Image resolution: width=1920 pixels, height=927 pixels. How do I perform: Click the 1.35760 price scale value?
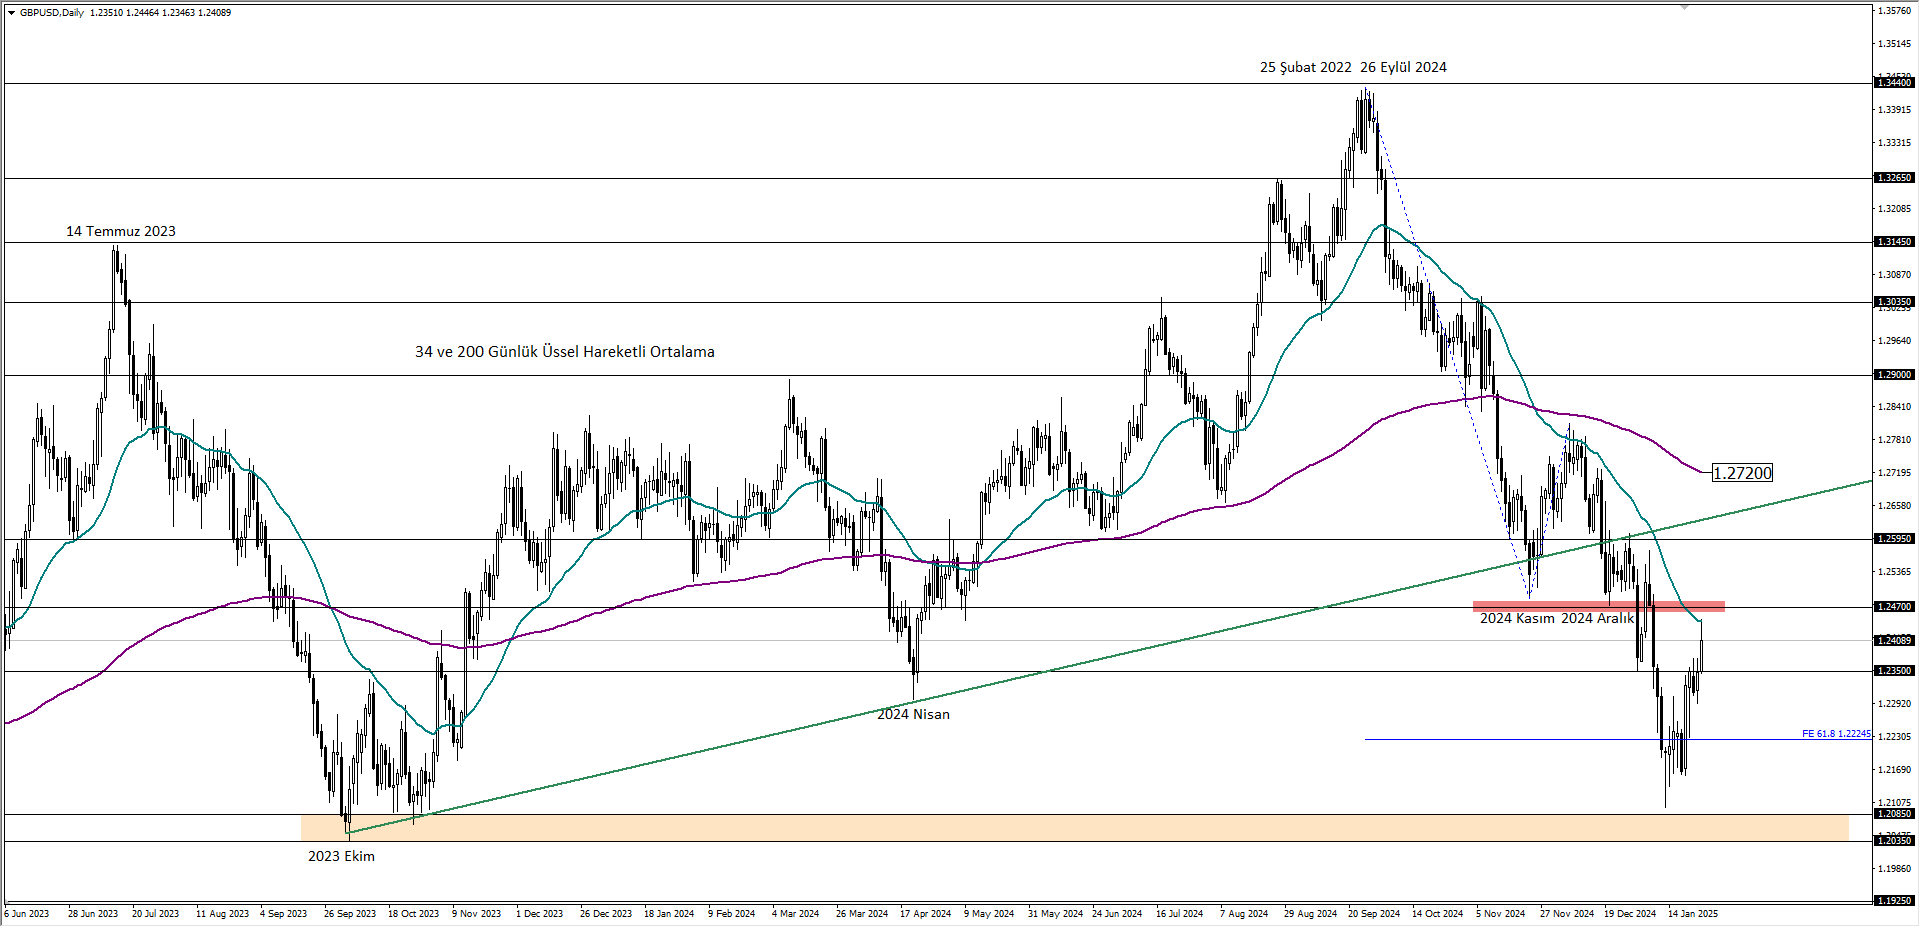tap(1895, 11)
